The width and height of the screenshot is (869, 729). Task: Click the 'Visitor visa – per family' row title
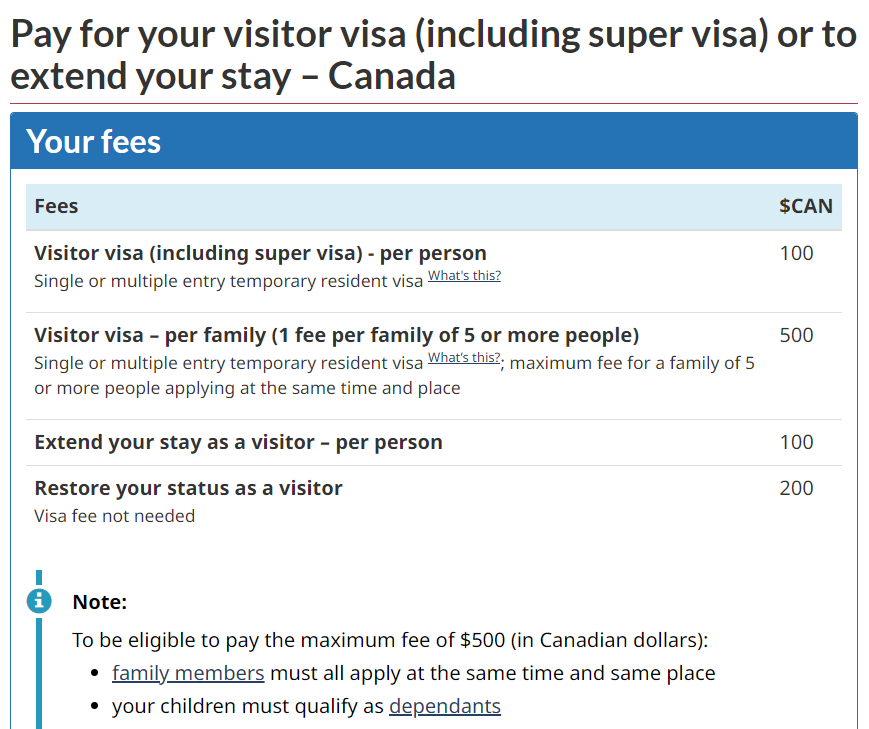point(336,335)
